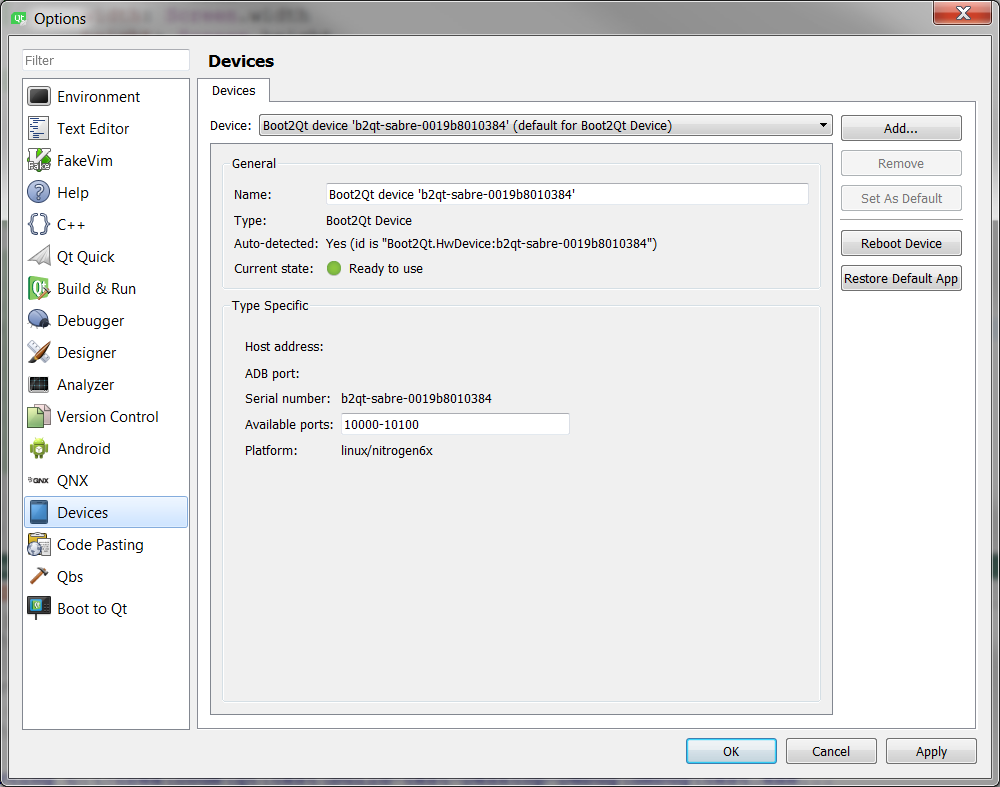This screenshot has width=1000, height=787.
Task: Close the Options dialog window
Action: (962, 13)
